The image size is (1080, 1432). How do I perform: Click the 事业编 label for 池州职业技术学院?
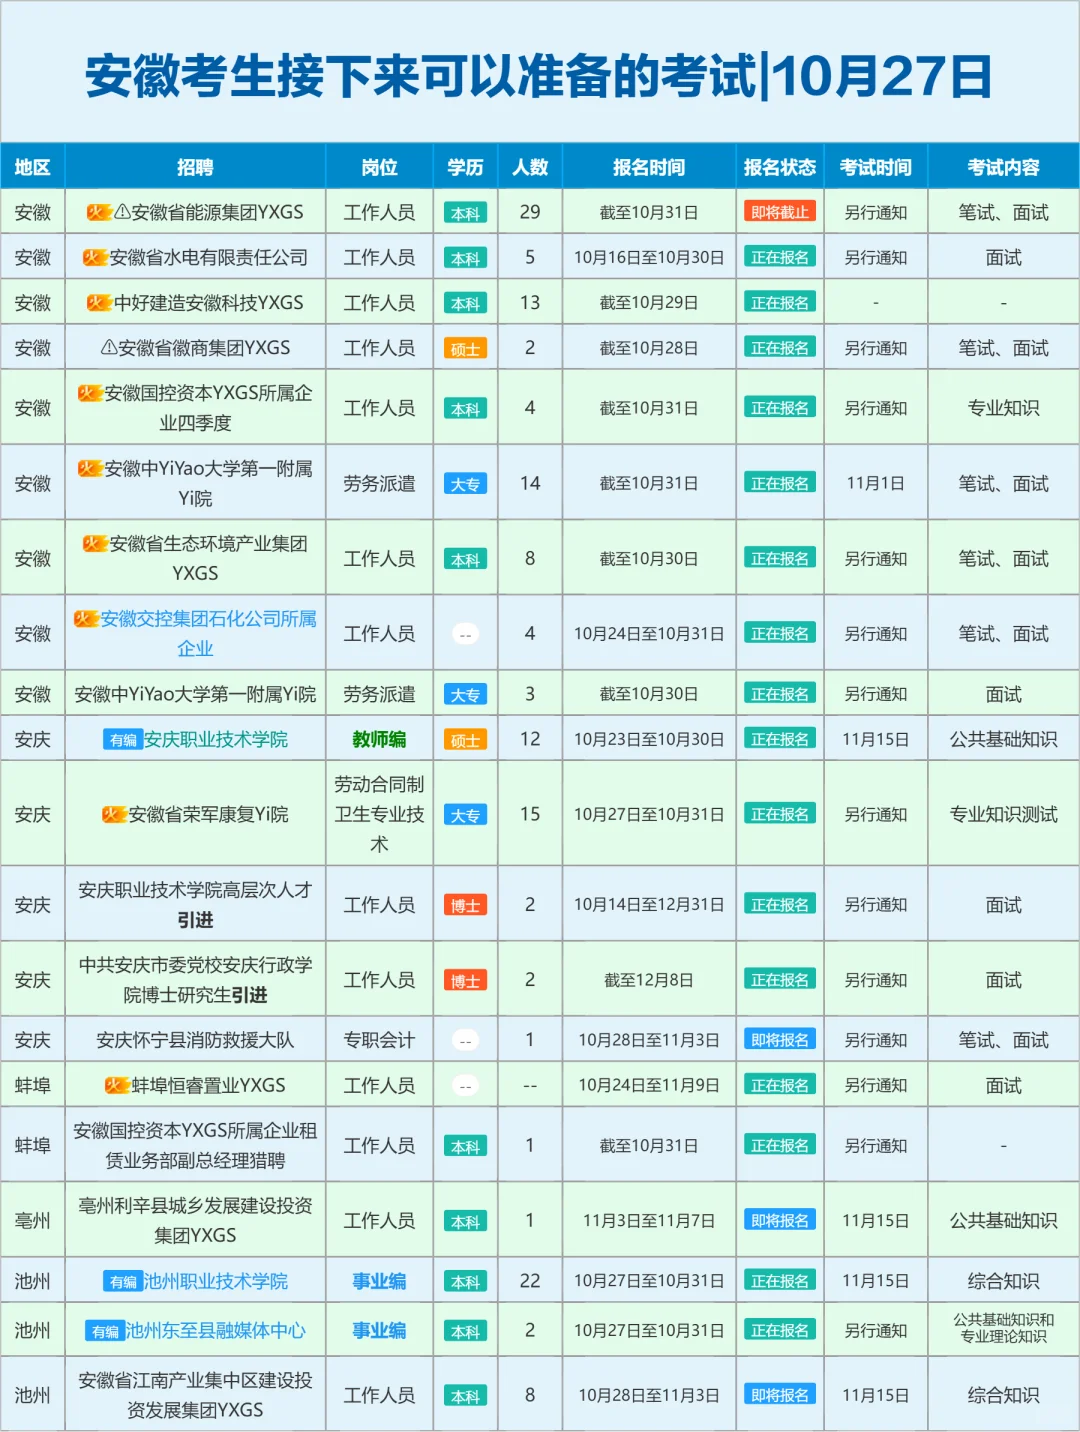(x=379, y=1280)
